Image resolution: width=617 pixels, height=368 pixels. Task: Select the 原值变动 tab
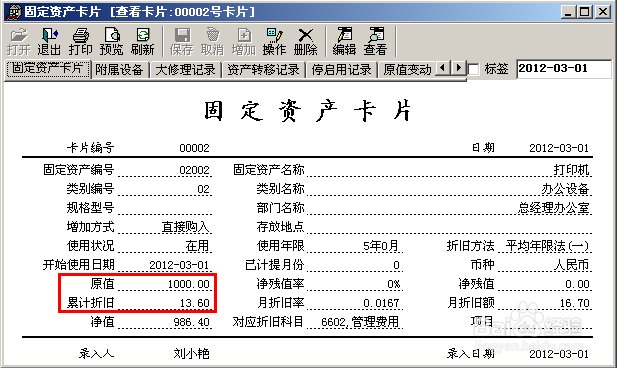click(x=407, y=70)
